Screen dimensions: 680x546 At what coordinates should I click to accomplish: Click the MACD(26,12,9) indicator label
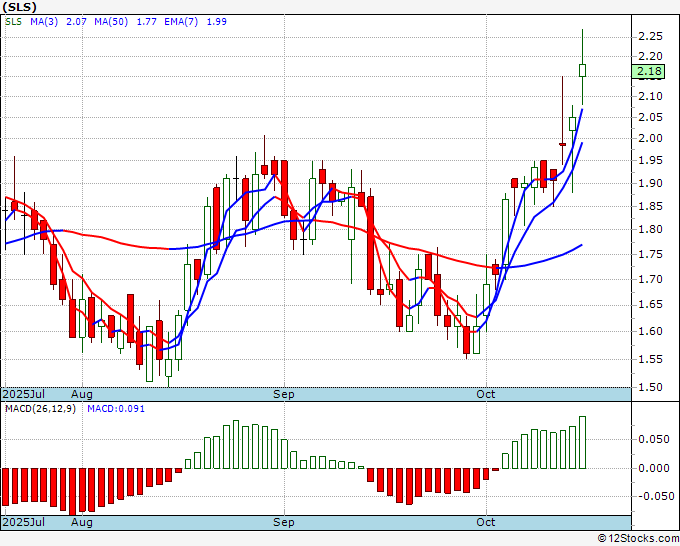[x=40, y=409]
